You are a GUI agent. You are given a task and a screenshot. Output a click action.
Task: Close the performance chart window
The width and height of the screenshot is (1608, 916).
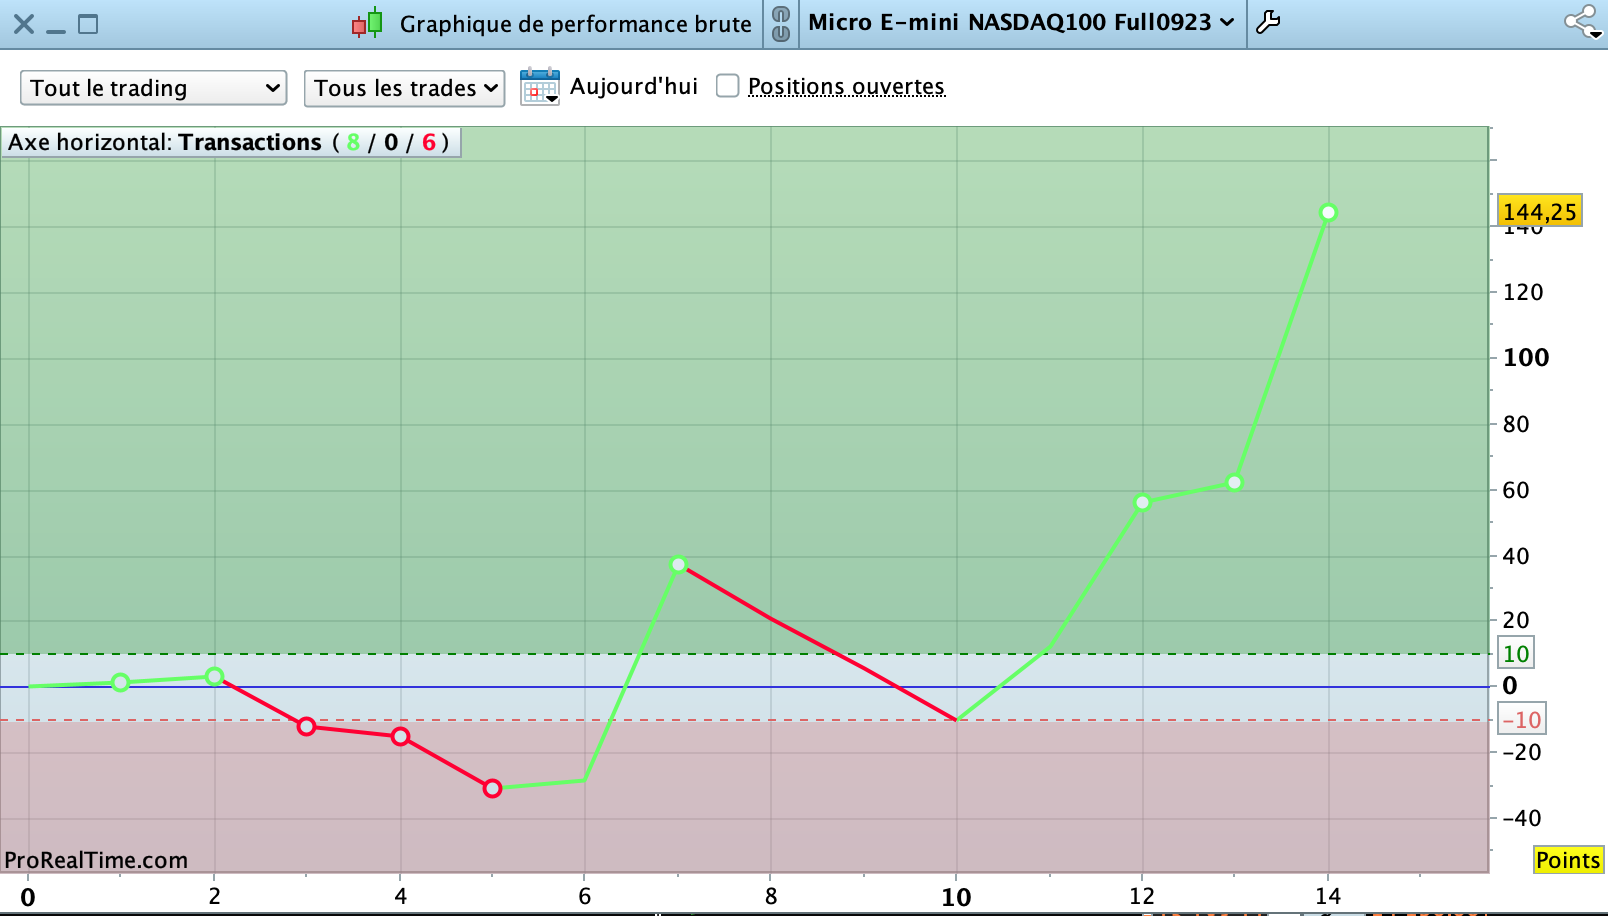pos(24,24)
